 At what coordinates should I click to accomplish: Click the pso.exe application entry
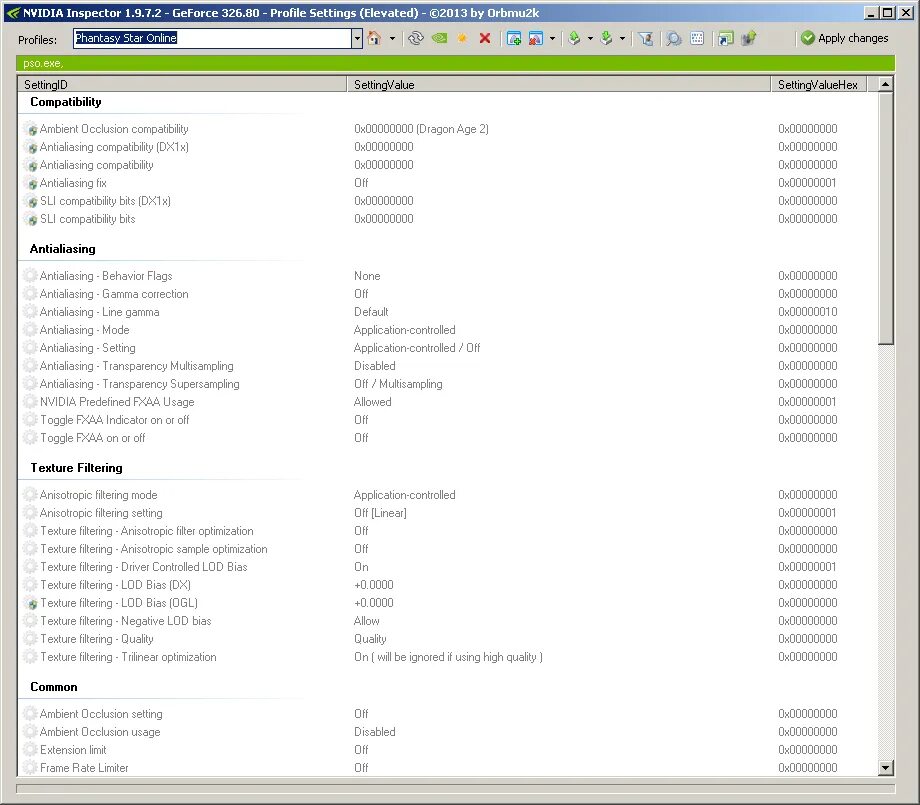tap(43, 63)
